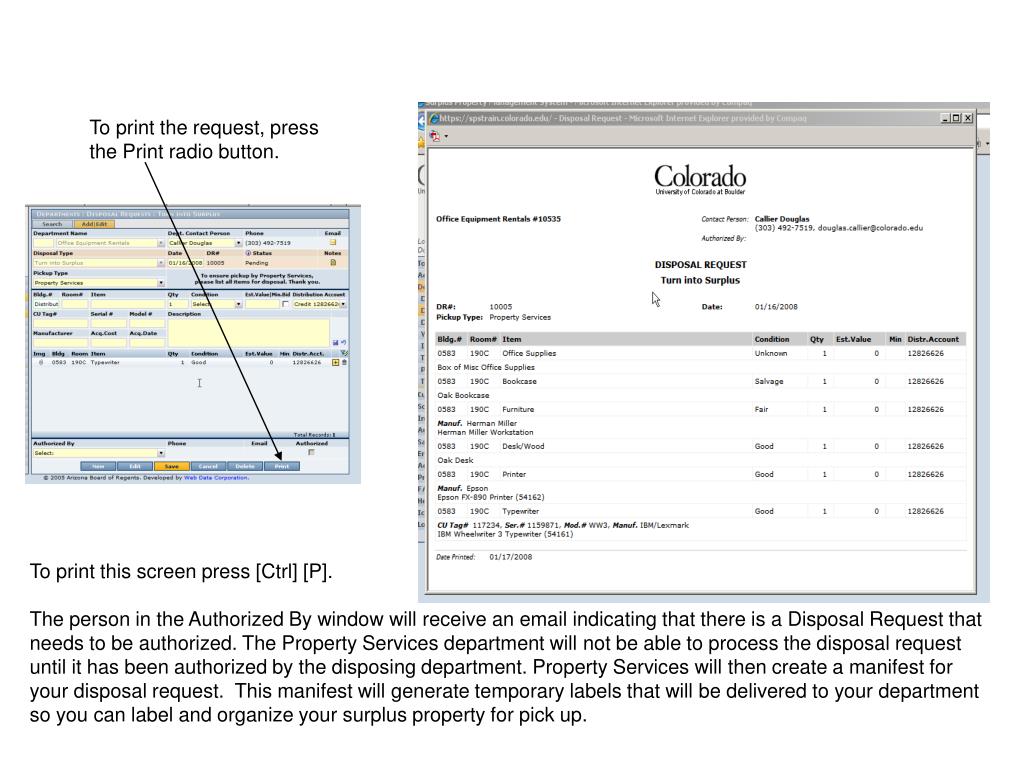Open the Notes icon beside Status
1024x768 pixels.
(x=333, y=263)
